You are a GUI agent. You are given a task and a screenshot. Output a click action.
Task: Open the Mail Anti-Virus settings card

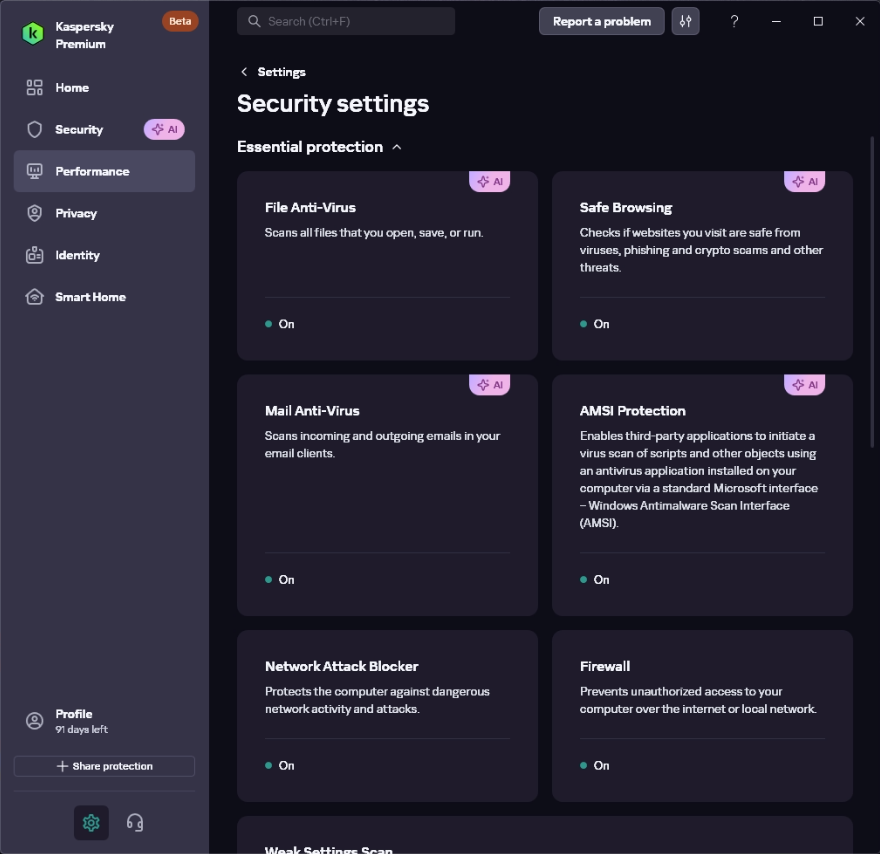pos(387,495)
